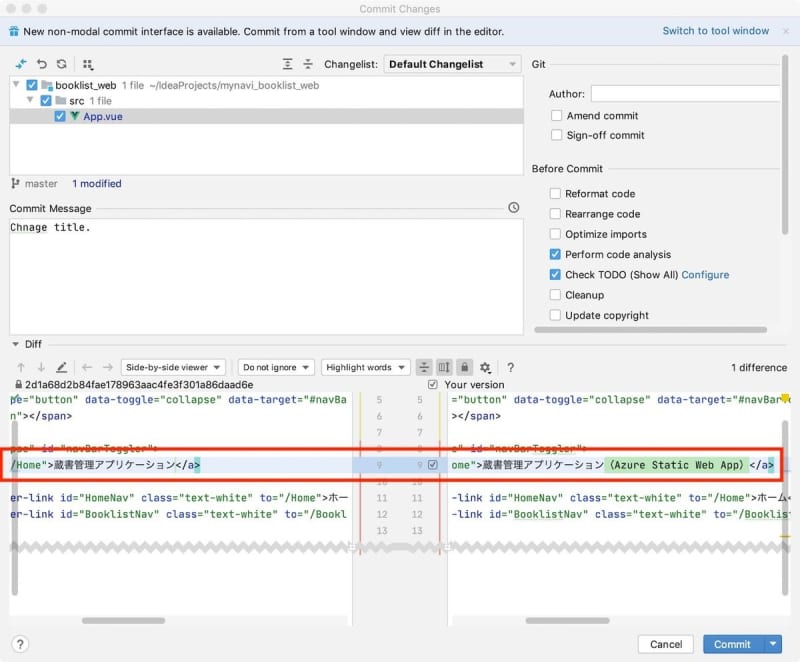
Task: Click the Show Diff icon in changes toolbar
Action: click(21, 64)
